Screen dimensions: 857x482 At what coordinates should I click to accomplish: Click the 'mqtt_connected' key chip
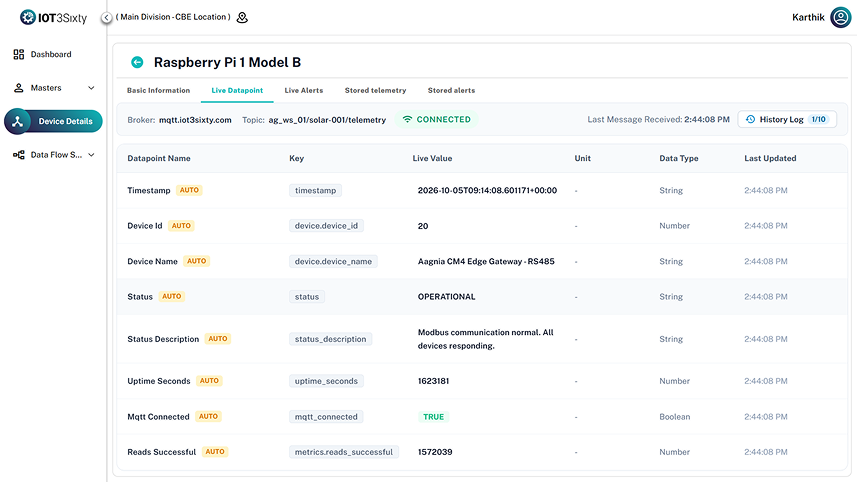(326, 416)
